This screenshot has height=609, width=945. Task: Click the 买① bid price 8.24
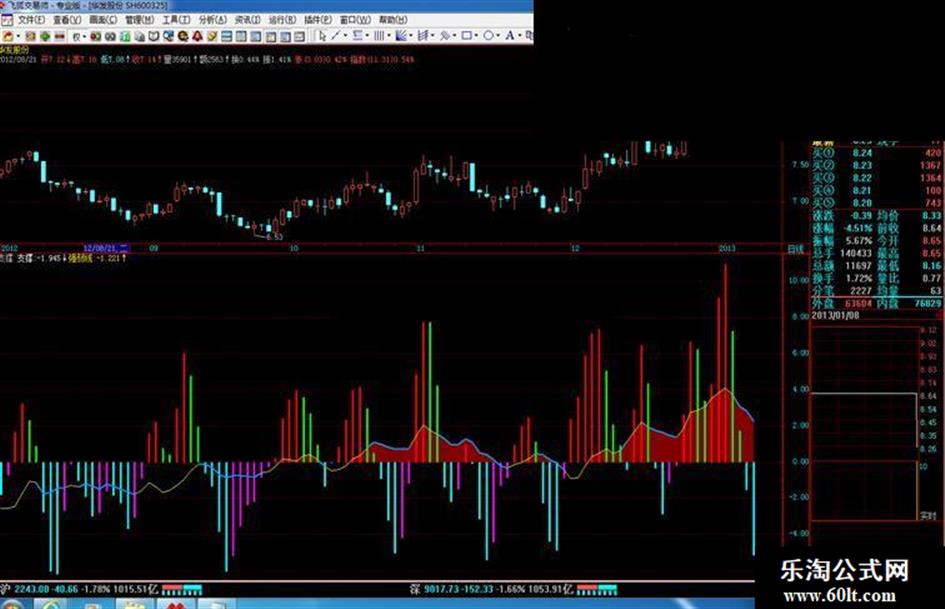tap(862, 153)
